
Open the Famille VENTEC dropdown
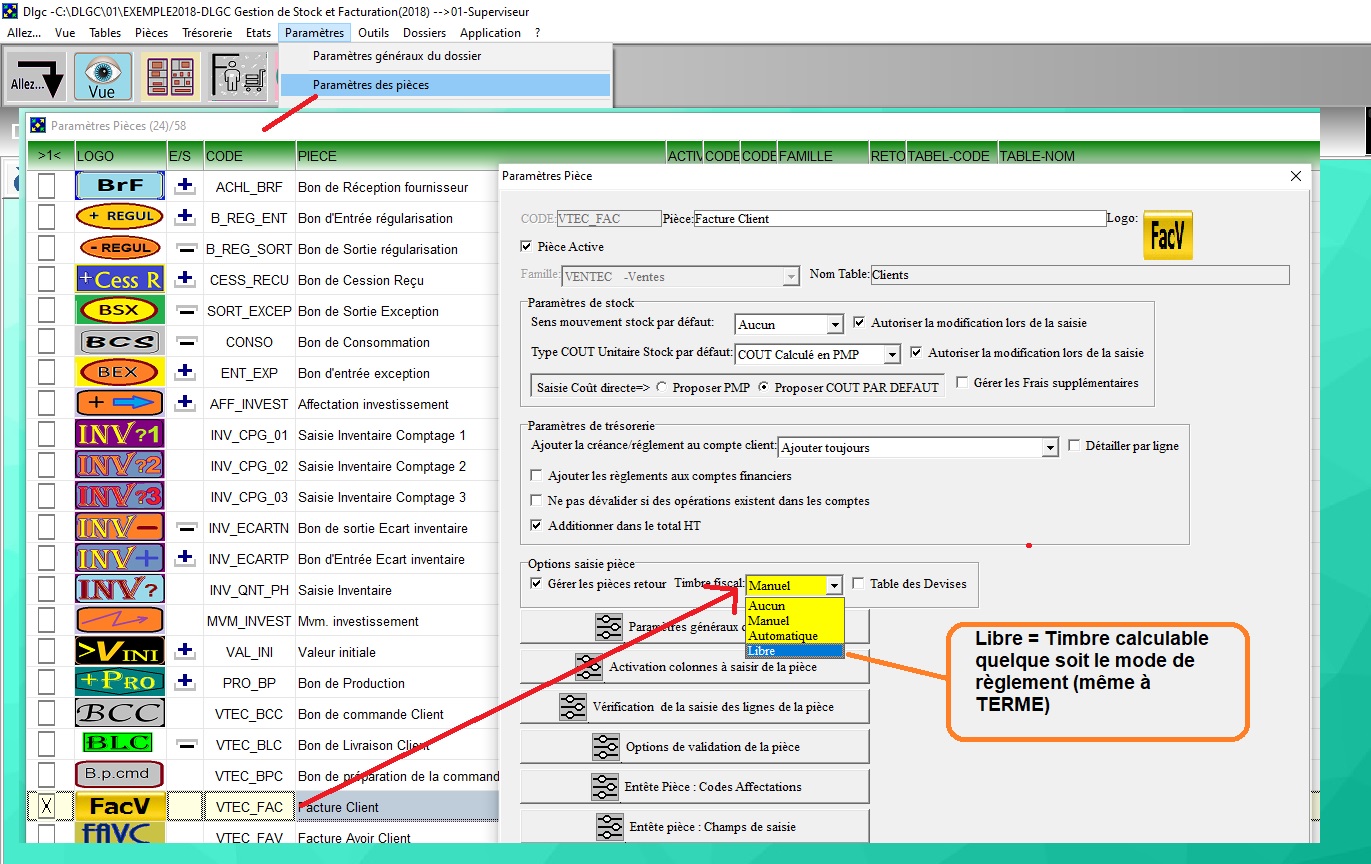tap(792, 277)
